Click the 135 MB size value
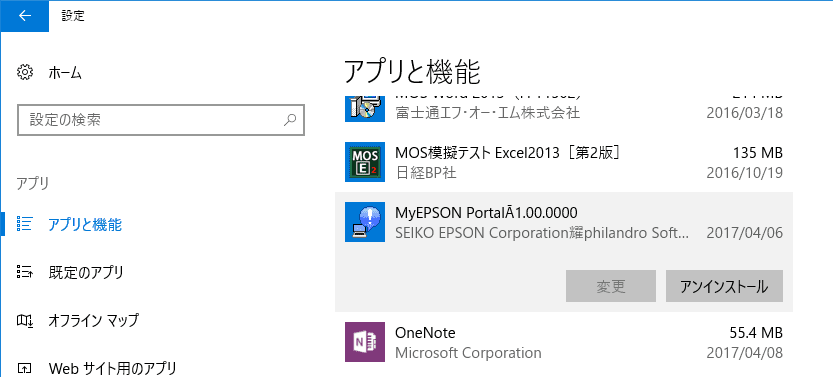The image size is (833, 377). [x=758, y=153]
